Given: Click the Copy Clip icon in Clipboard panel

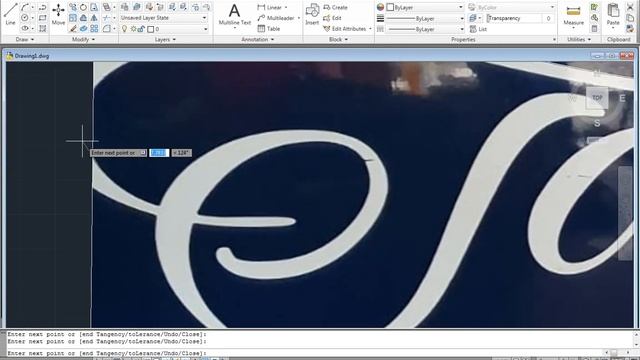Looking at the screenshot, I should 630,18.
